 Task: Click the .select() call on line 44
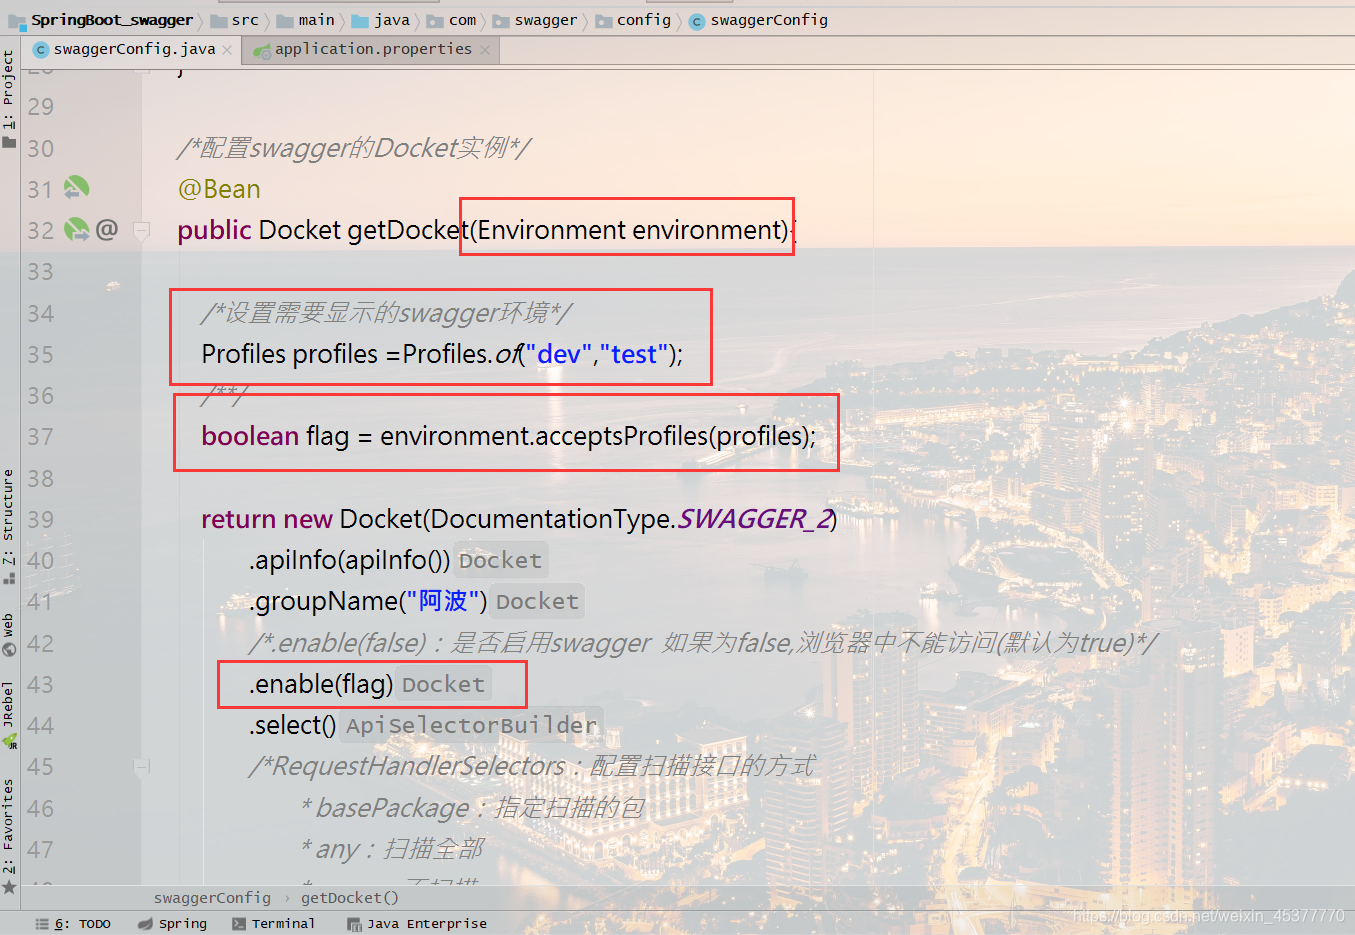(292, 725)
